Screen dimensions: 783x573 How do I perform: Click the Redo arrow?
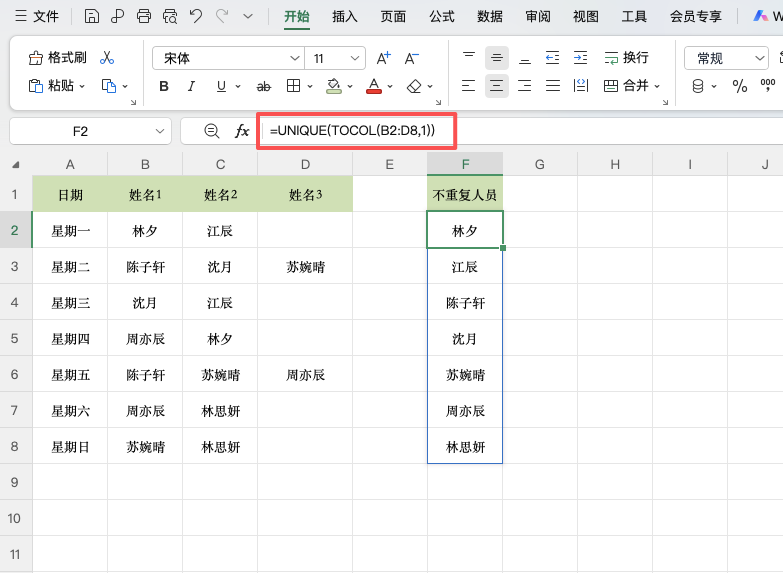222,16
